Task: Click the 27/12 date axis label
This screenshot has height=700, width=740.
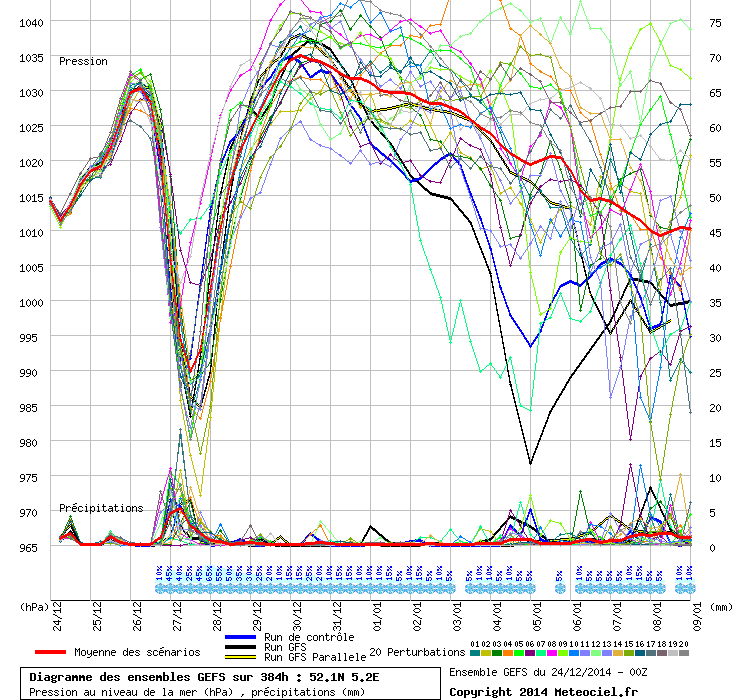Action: 177,616
